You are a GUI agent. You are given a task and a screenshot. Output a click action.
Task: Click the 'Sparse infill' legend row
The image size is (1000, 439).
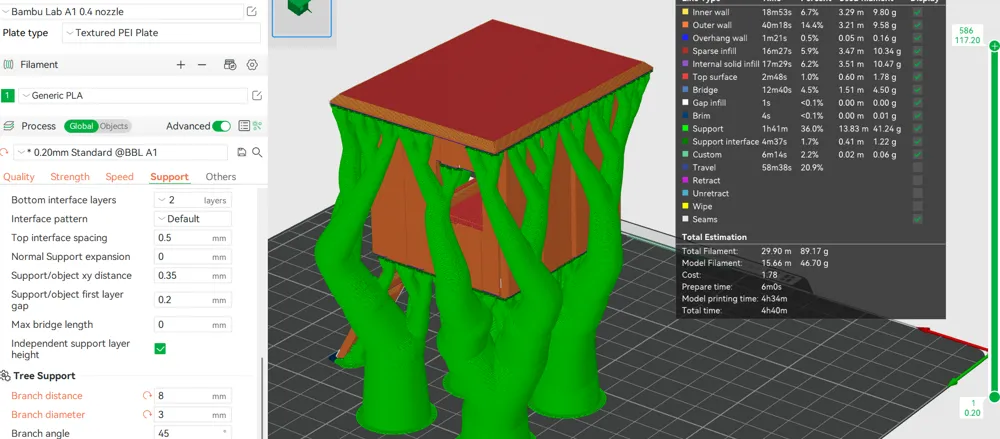802,51
